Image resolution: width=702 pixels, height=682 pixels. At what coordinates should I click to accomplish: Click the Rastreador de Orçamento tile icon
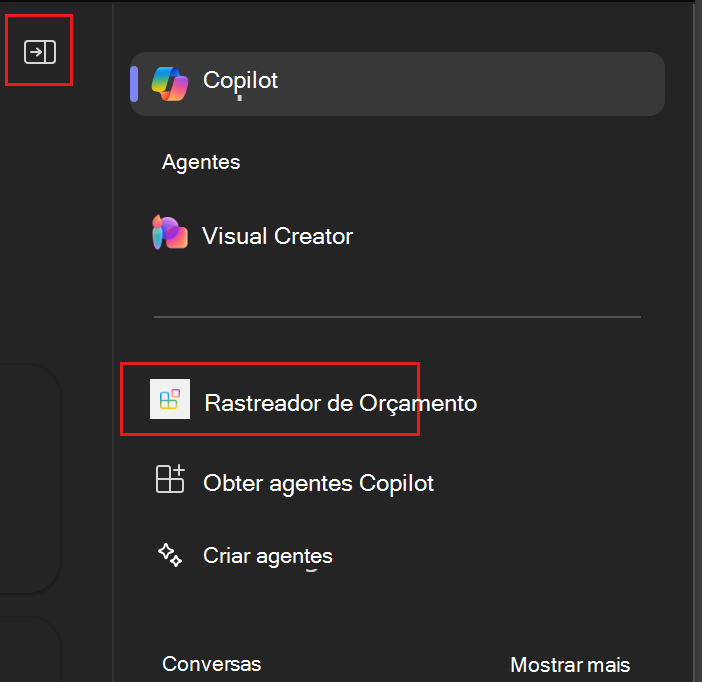[170, 399]
